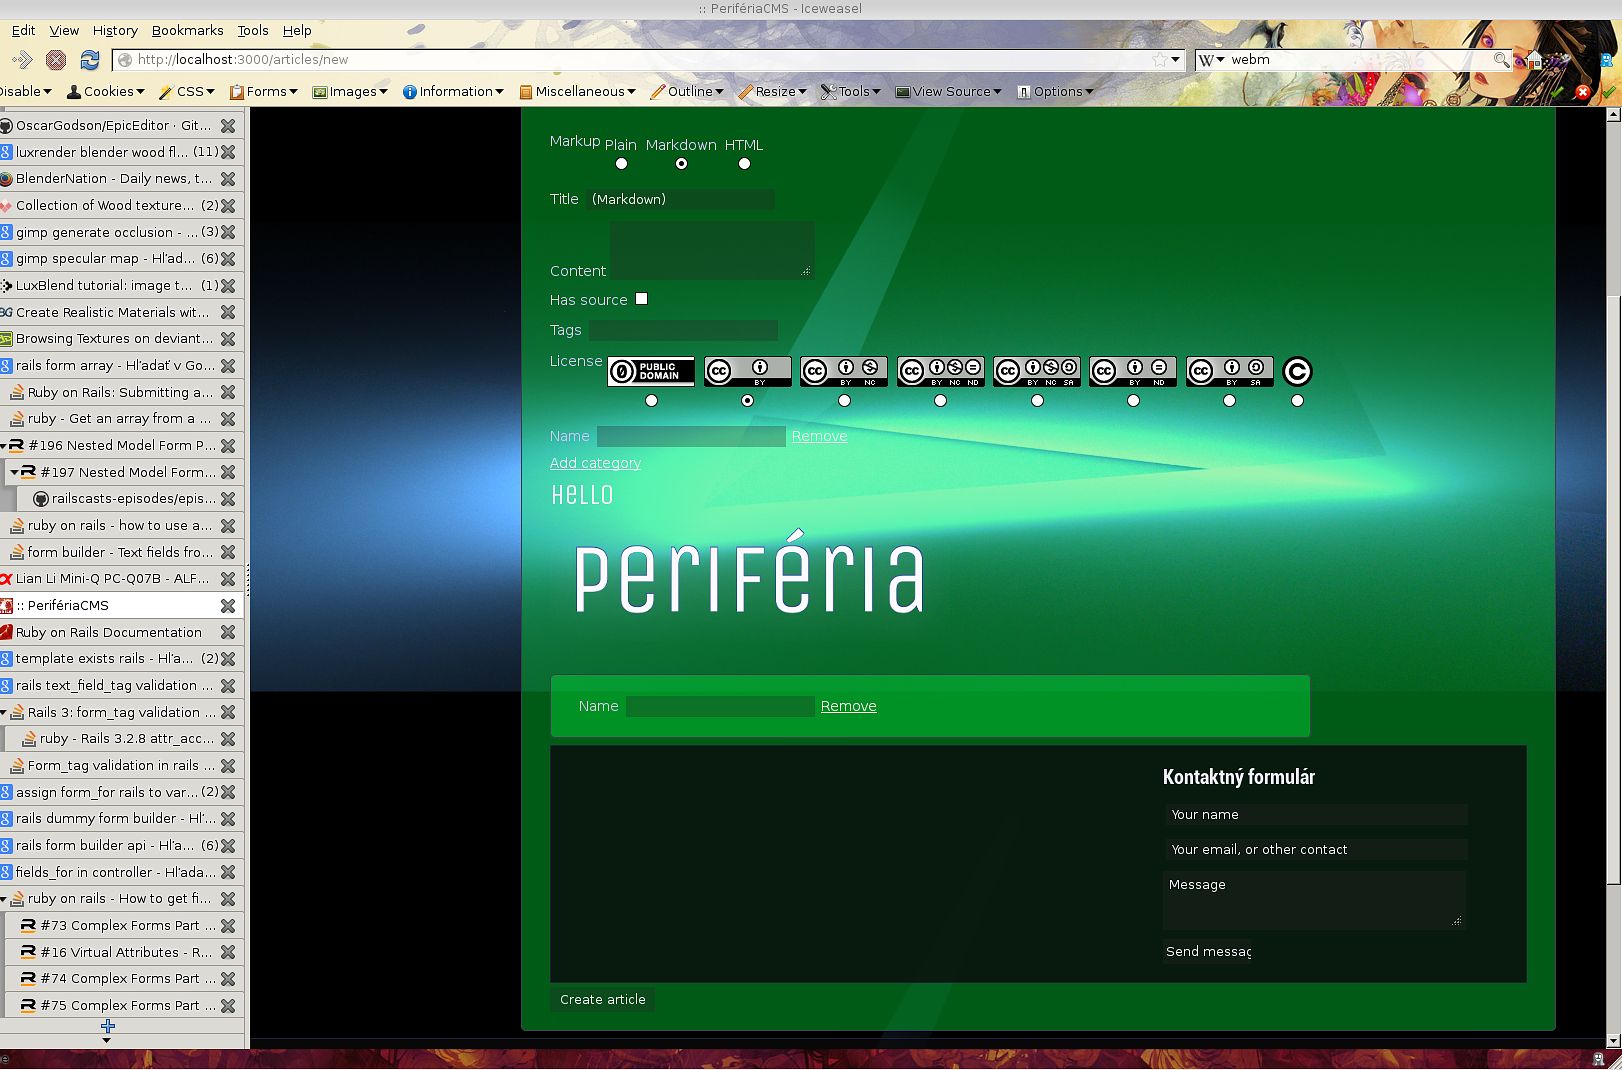Collapse the #196 Nested Model Form tab group
Viewport: 1622px width, 1070px height.
[x=5, y=446]
